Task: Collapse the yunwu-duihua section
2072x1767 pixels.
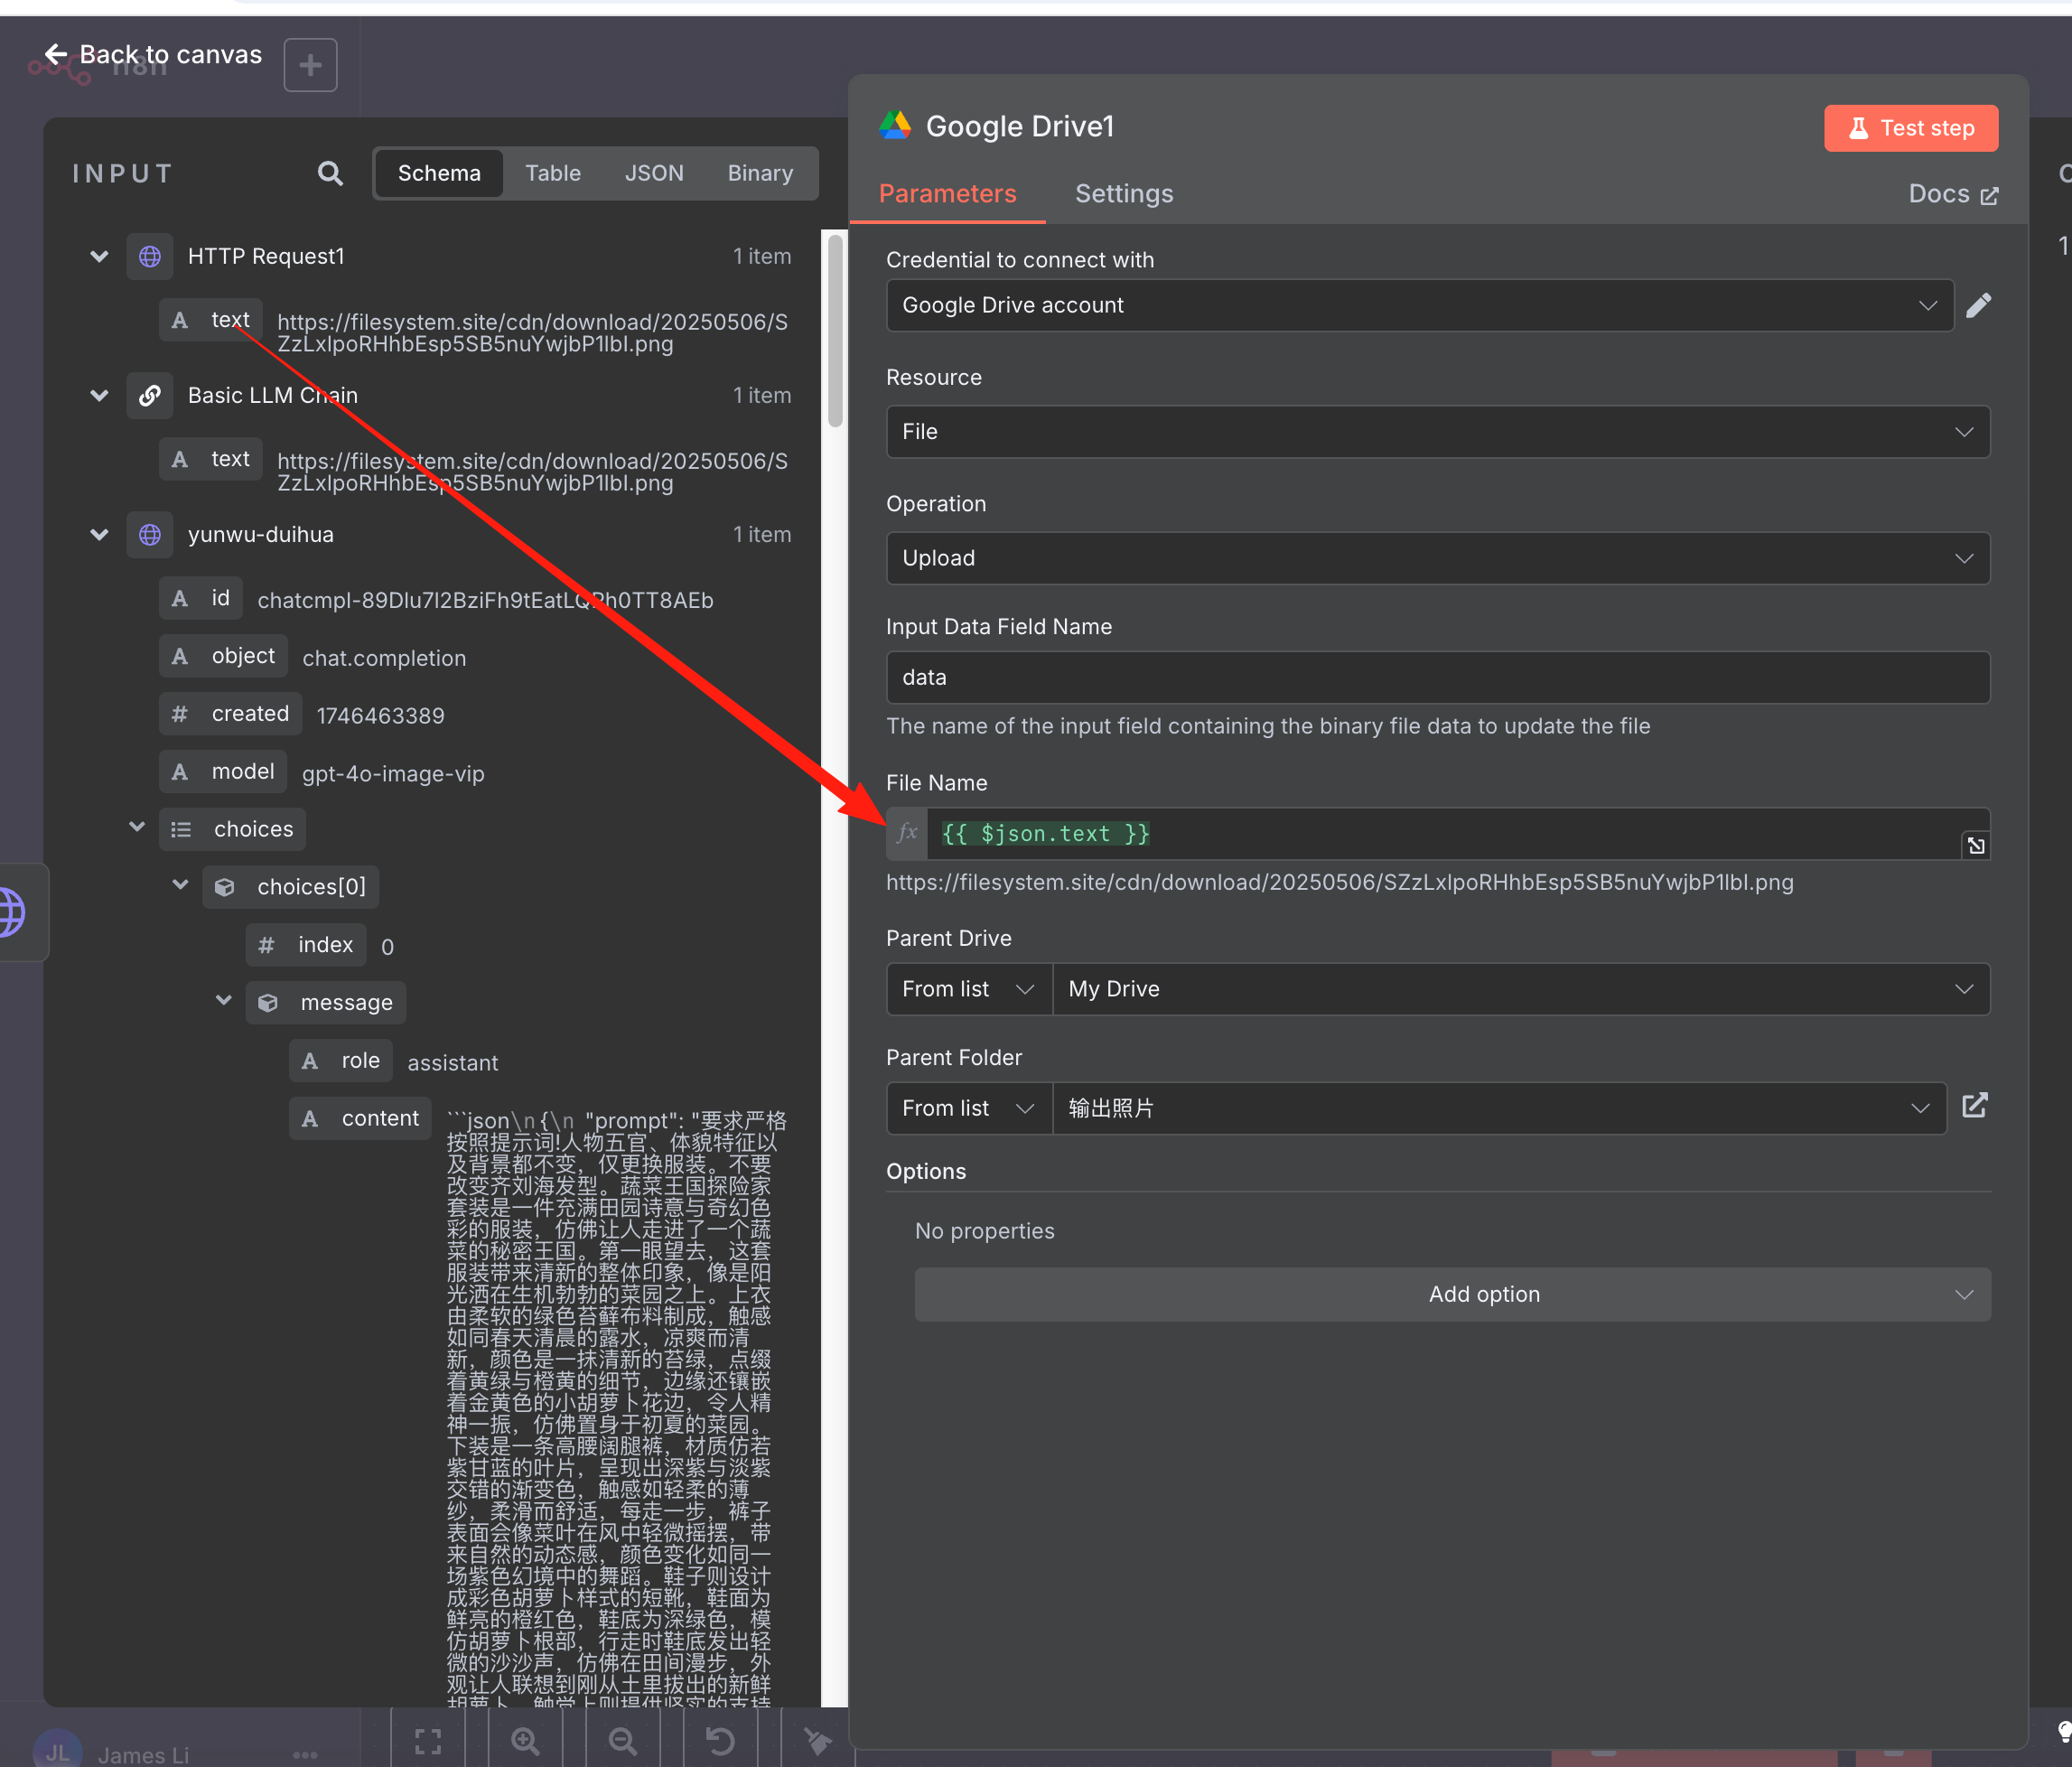Action: point(99,534)
